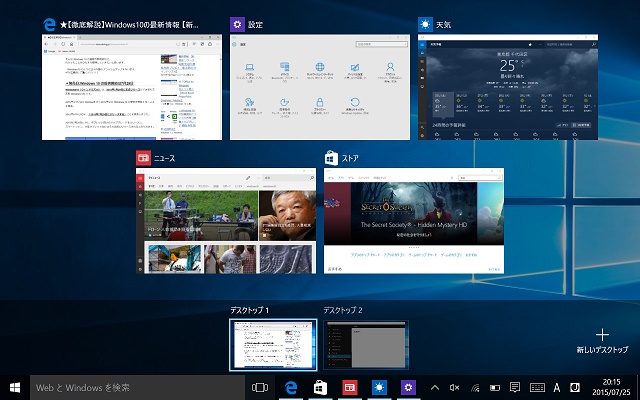Click the デスクトップ 1 label text
This screenshot has height=400, width=640.
click(x=249, y=311)
